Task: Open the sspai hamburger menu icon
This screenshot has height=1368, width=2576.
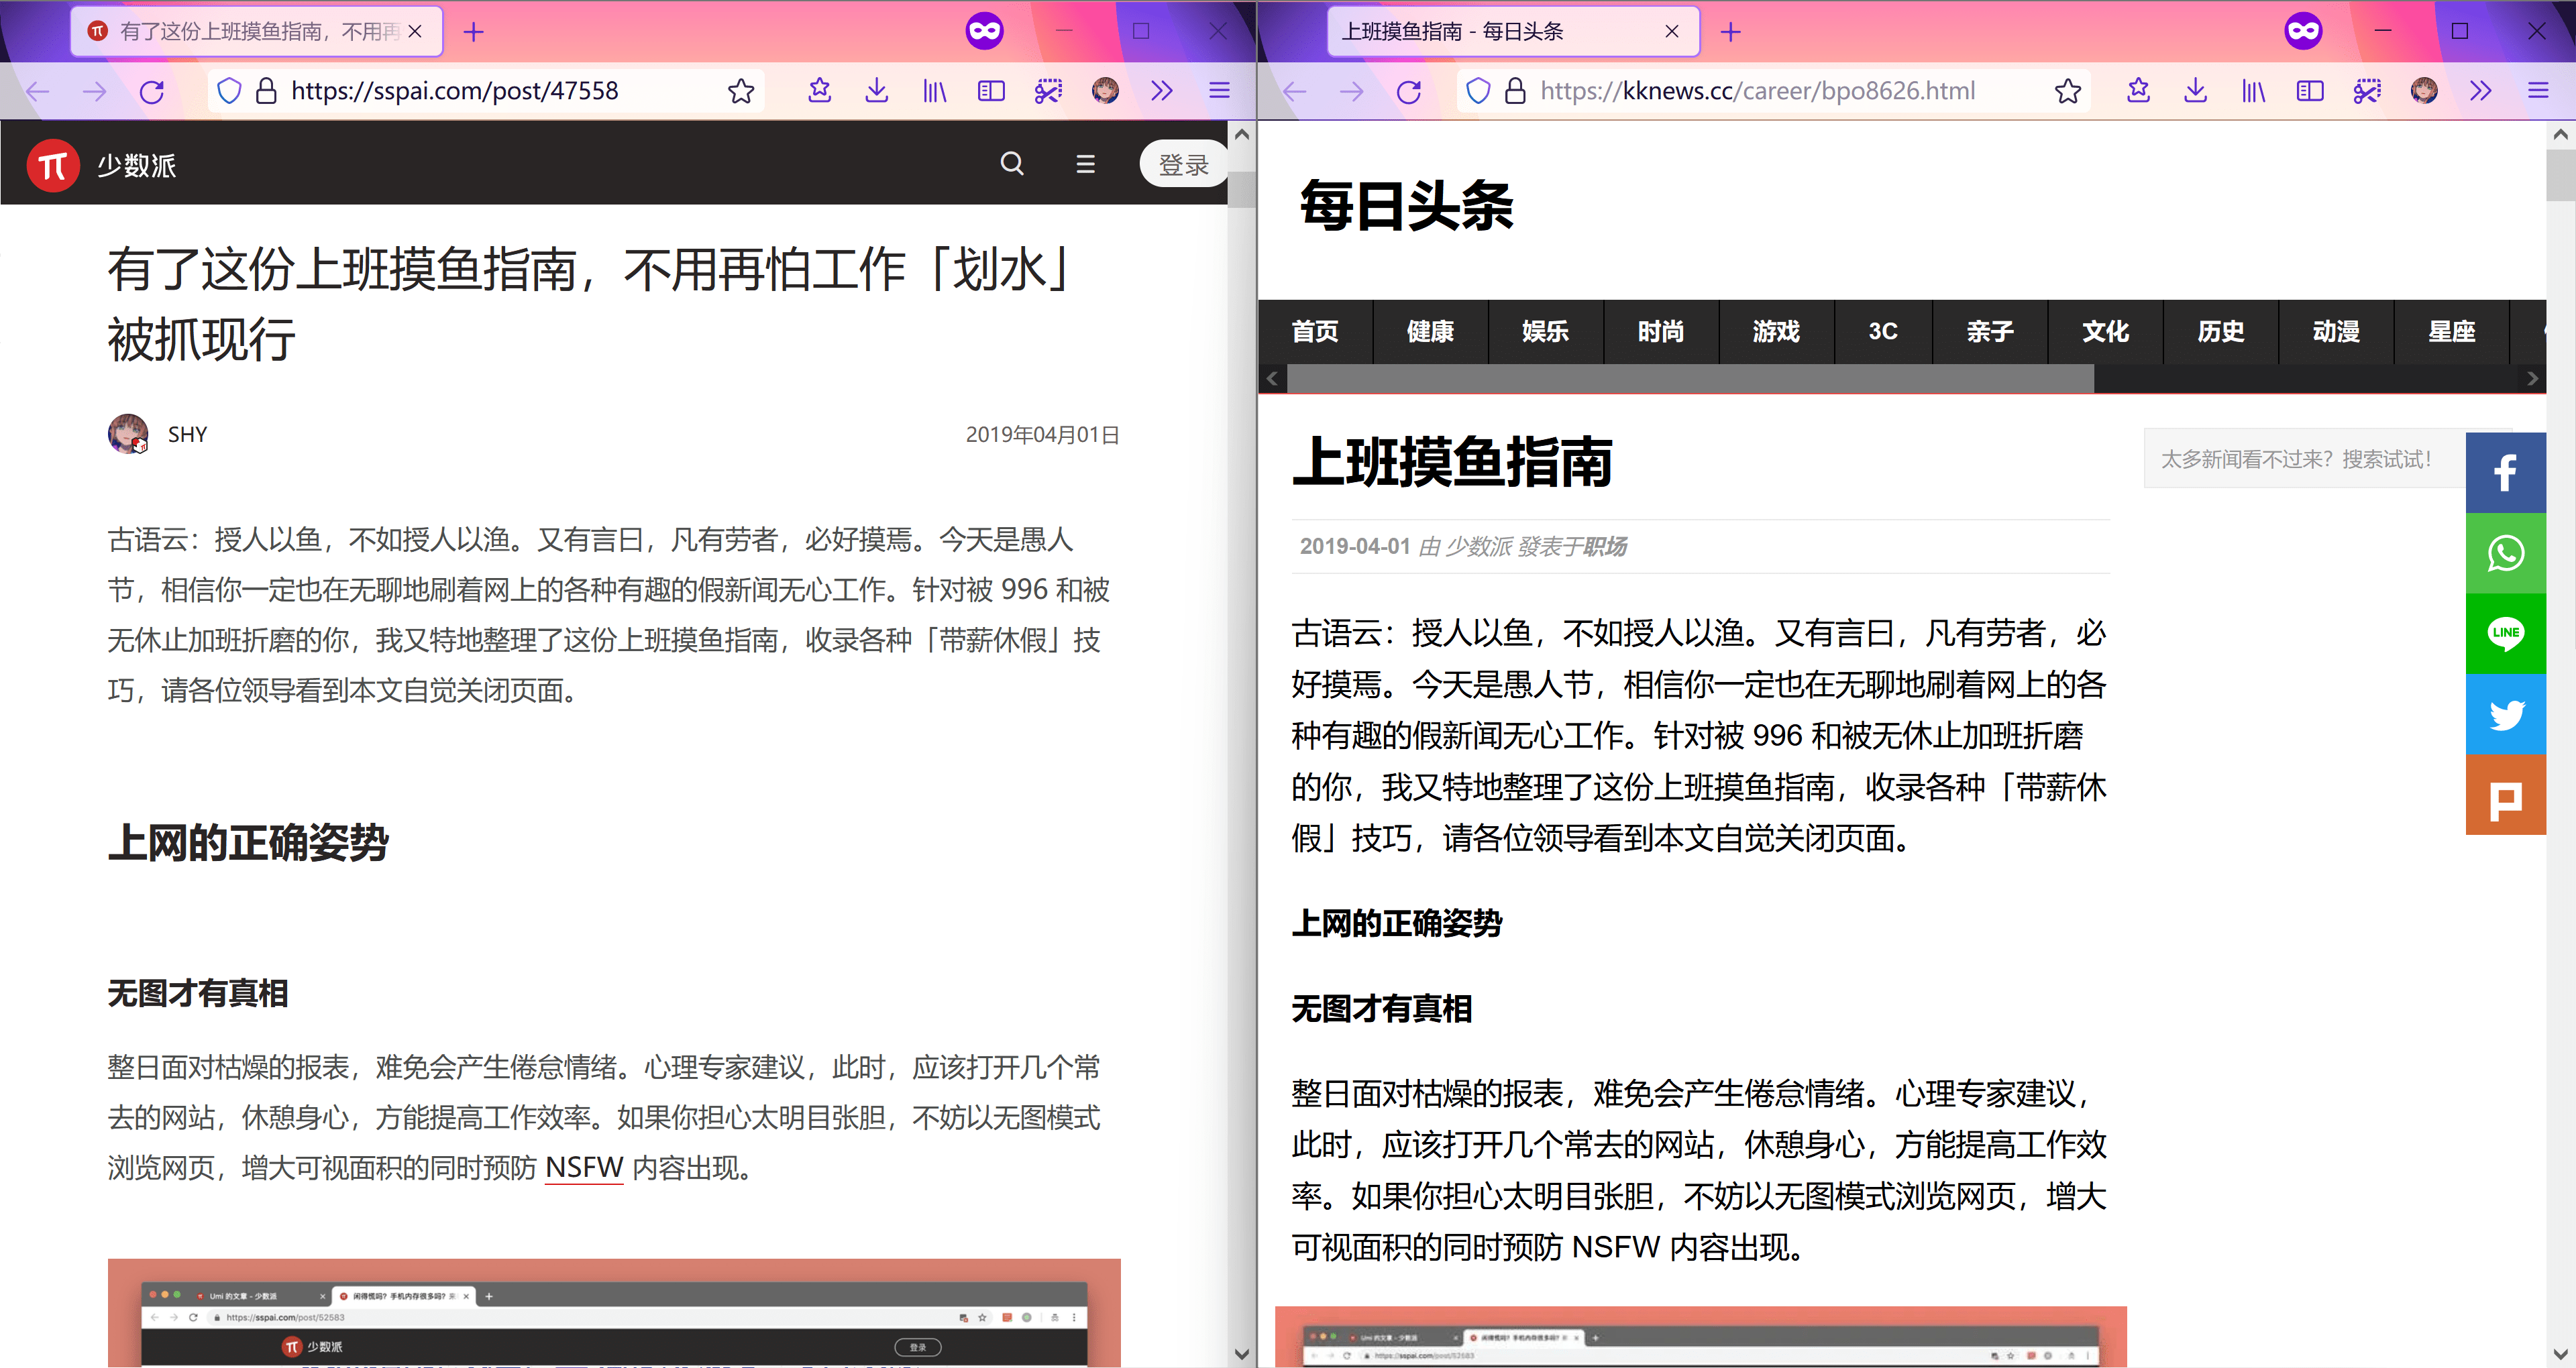Action: click(1085, 164)
